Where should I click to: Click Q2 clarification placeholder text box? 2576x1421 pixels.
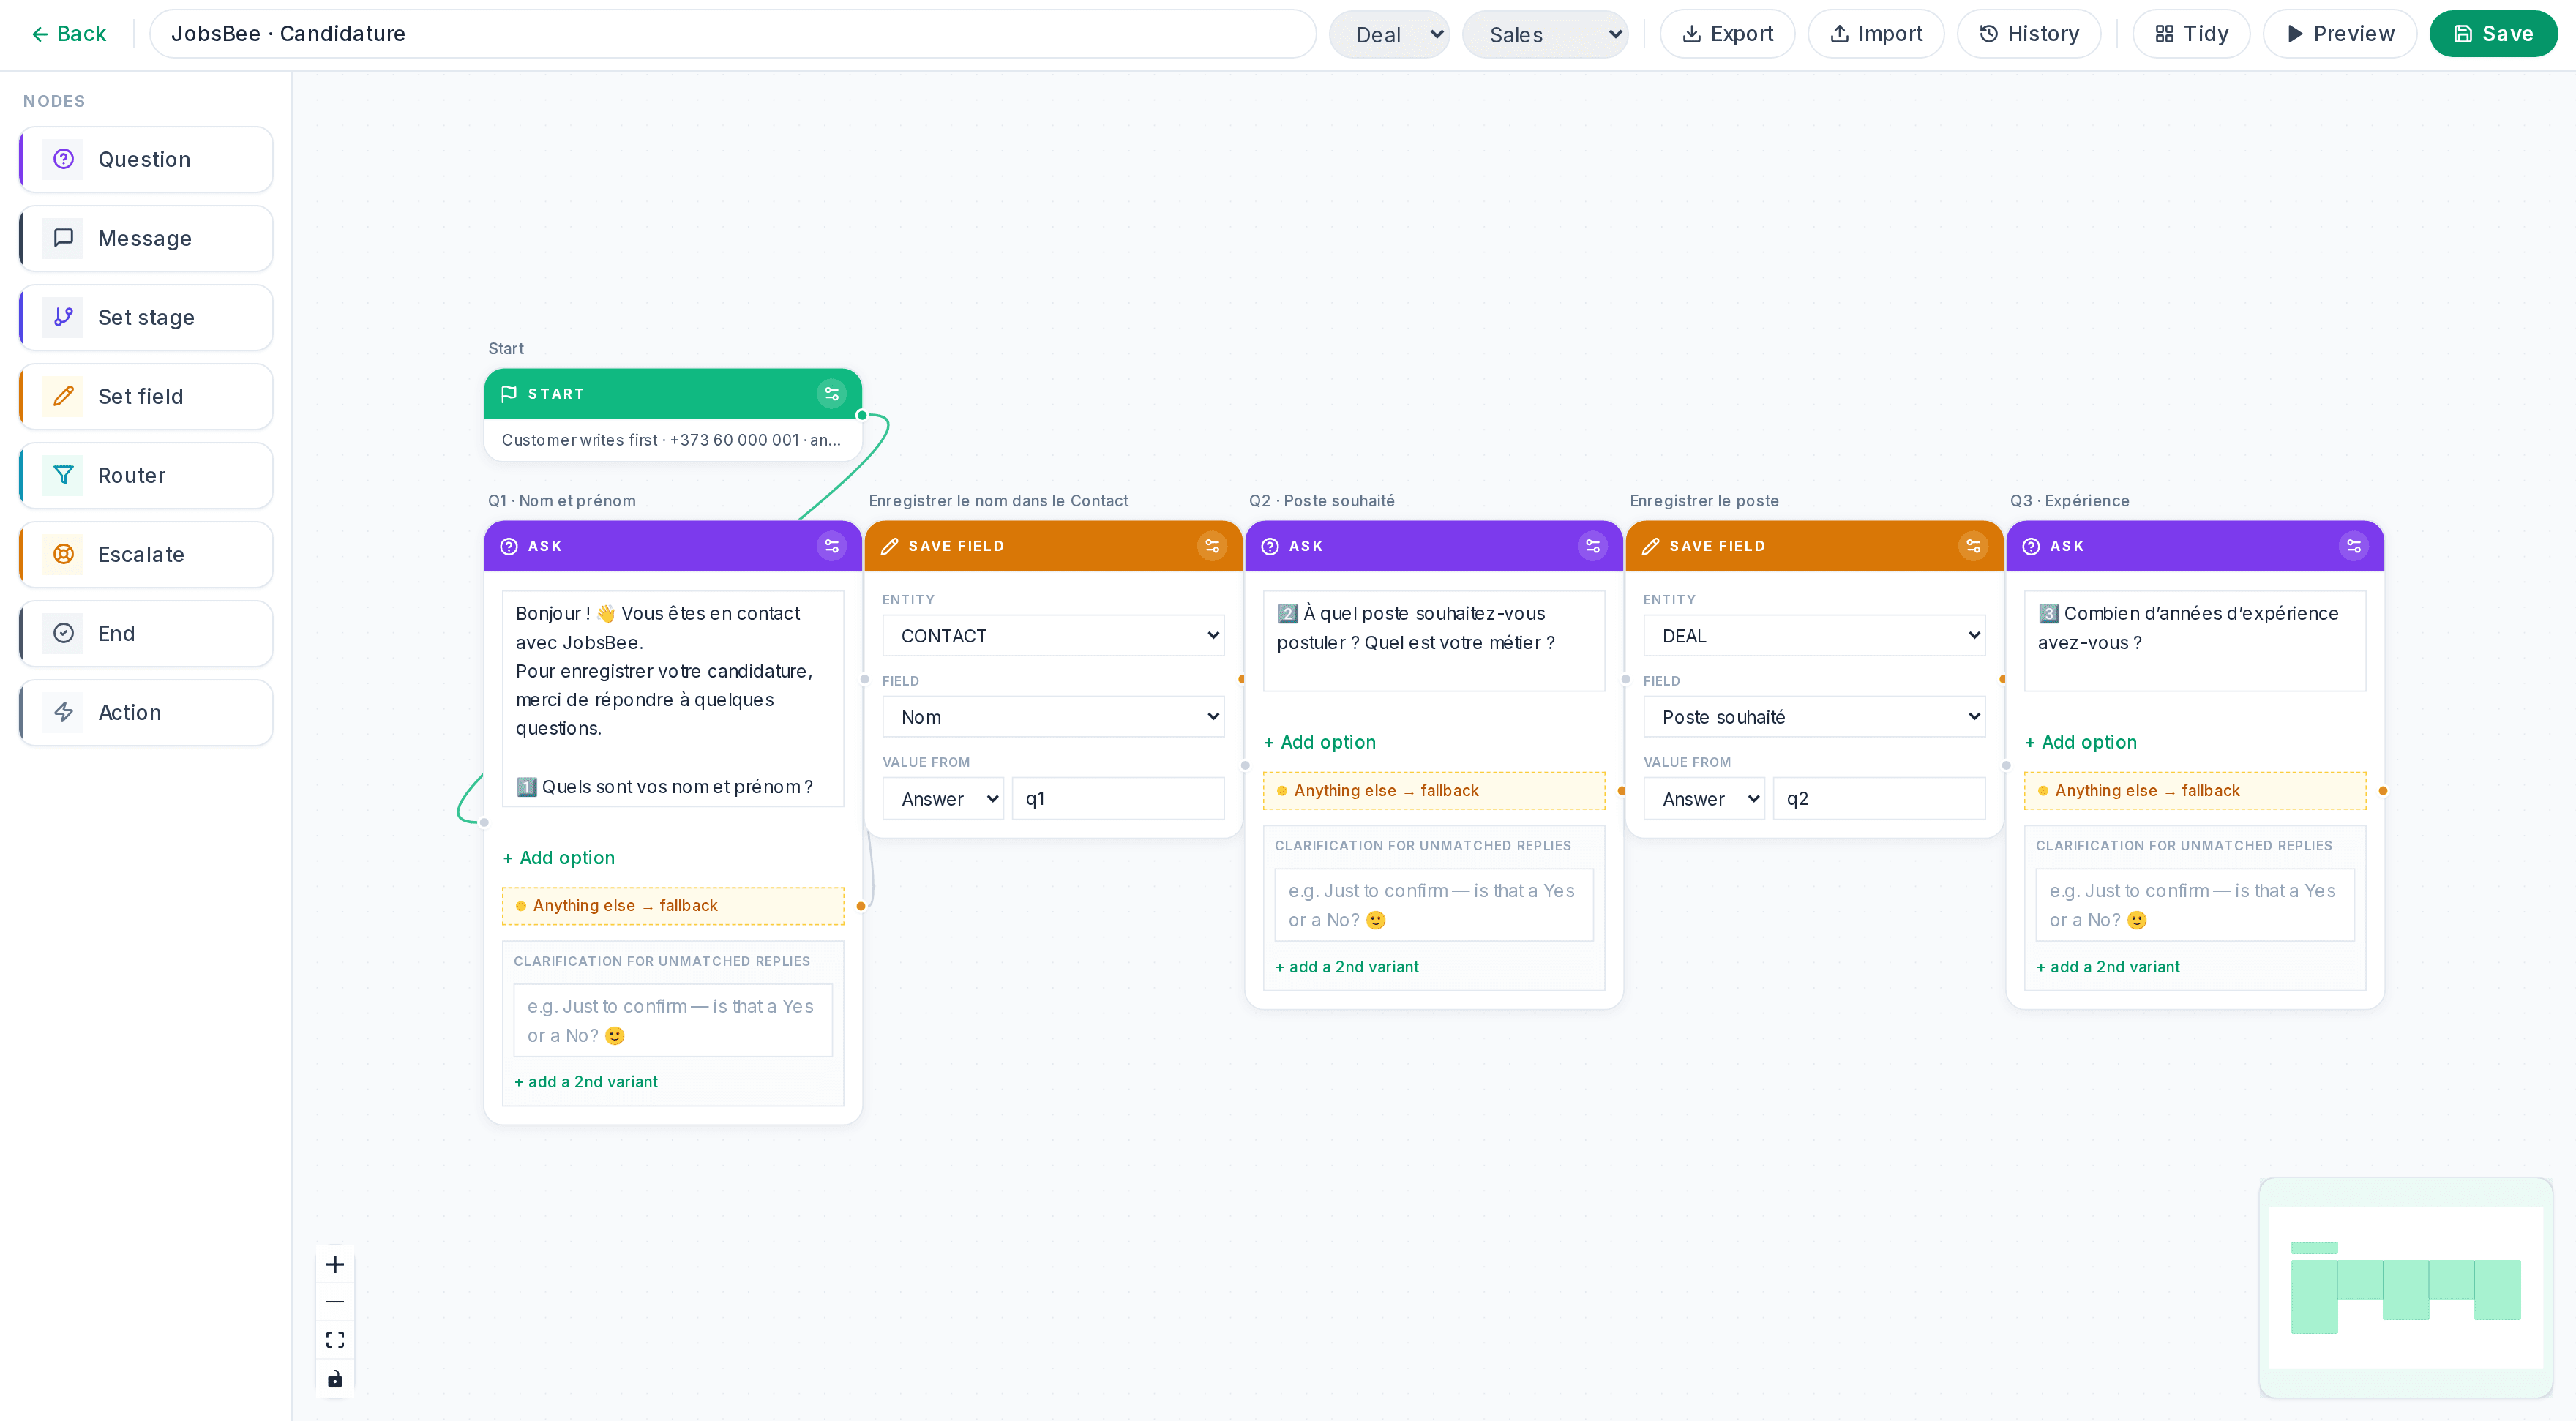(x=1434, y=905)
